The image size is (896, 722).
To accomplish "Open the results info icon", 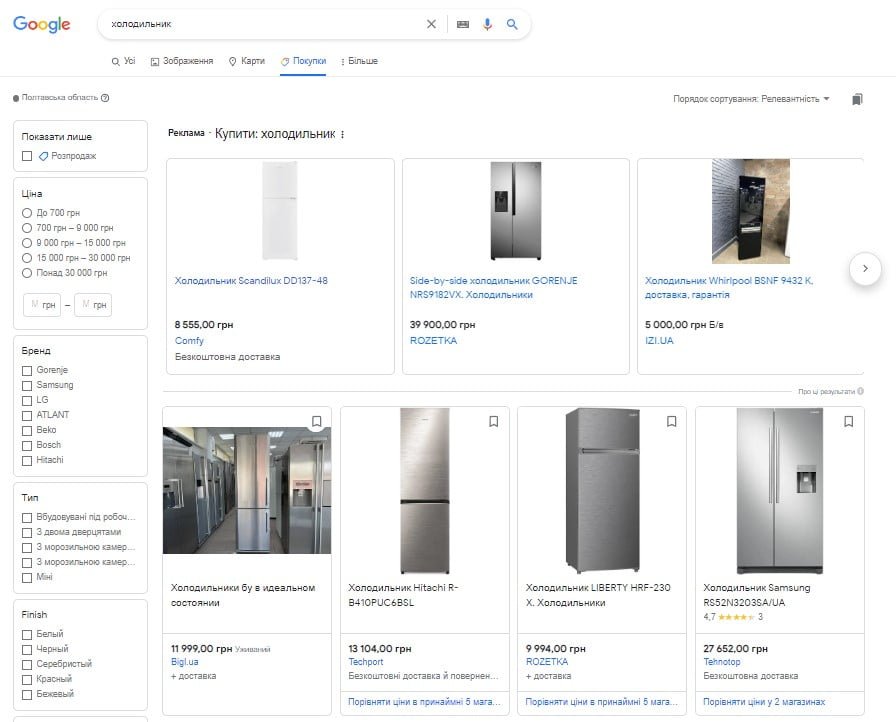I will (861, 391).
